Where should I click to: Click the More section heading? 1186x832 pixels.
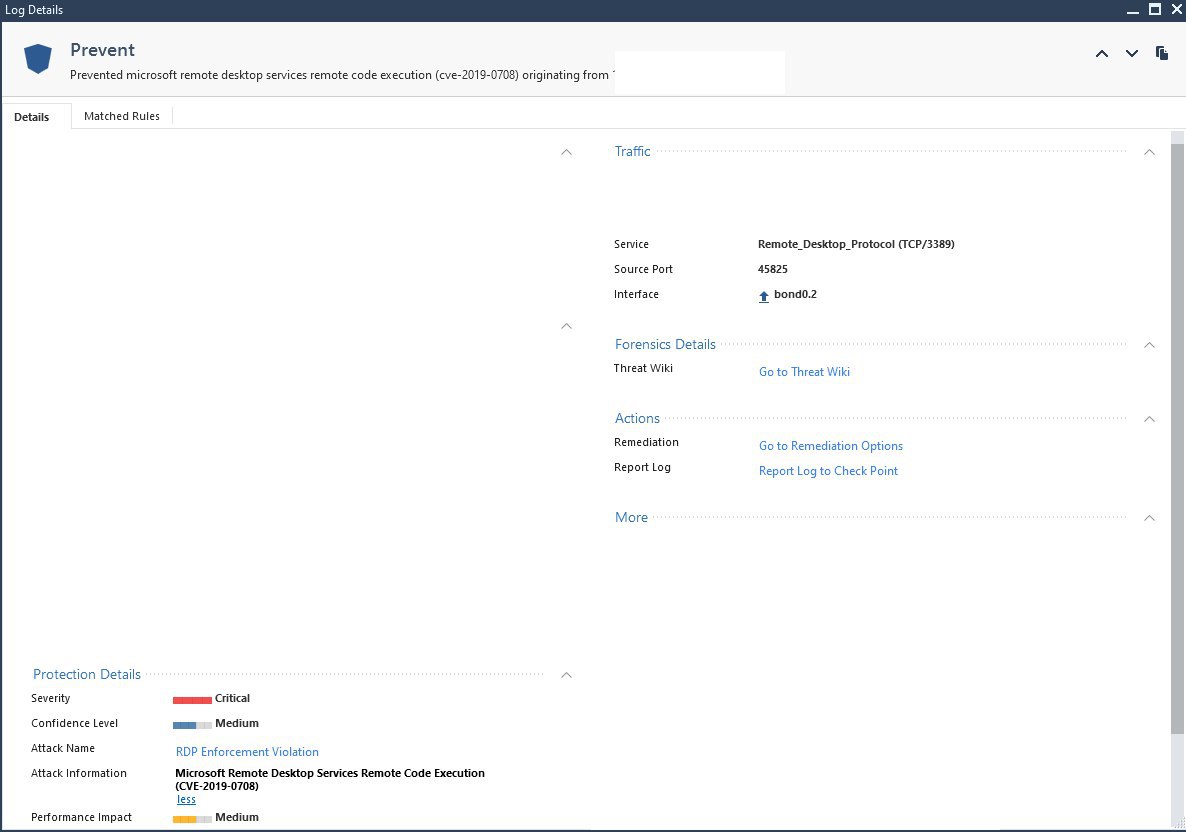[631, 517]
